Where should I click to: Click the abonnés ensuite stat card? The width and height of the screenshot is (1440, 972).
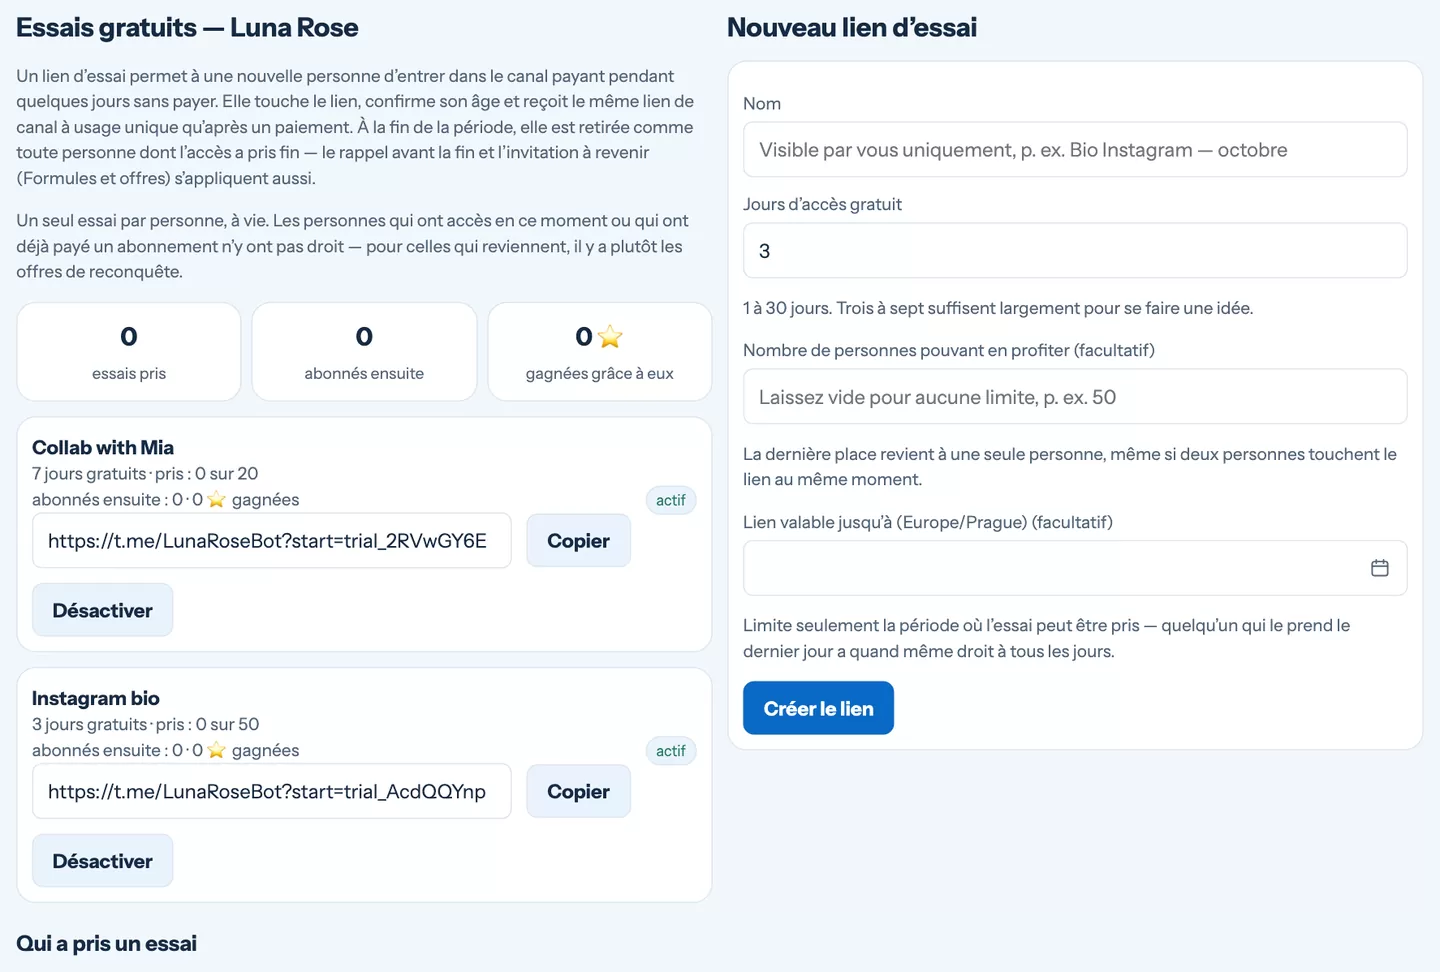click(364, 352)
